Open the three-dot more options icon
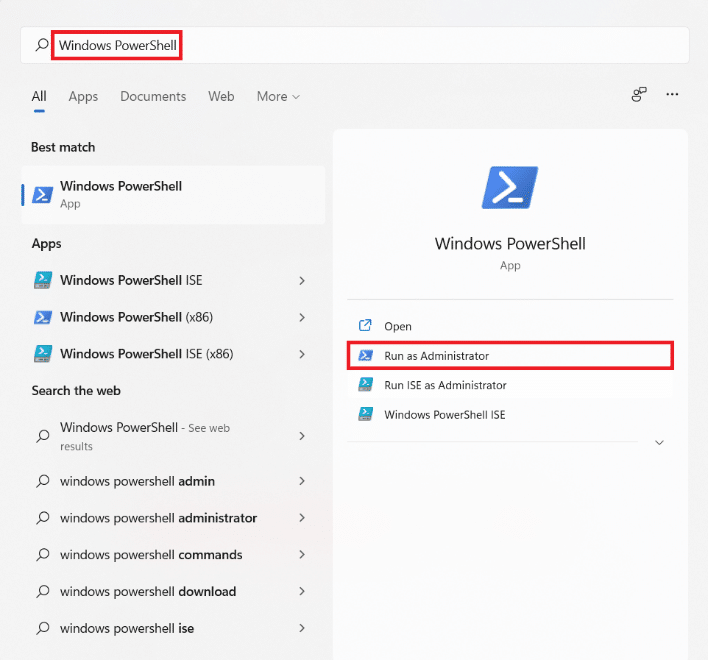Screen dimensions: 708x660 672,95
